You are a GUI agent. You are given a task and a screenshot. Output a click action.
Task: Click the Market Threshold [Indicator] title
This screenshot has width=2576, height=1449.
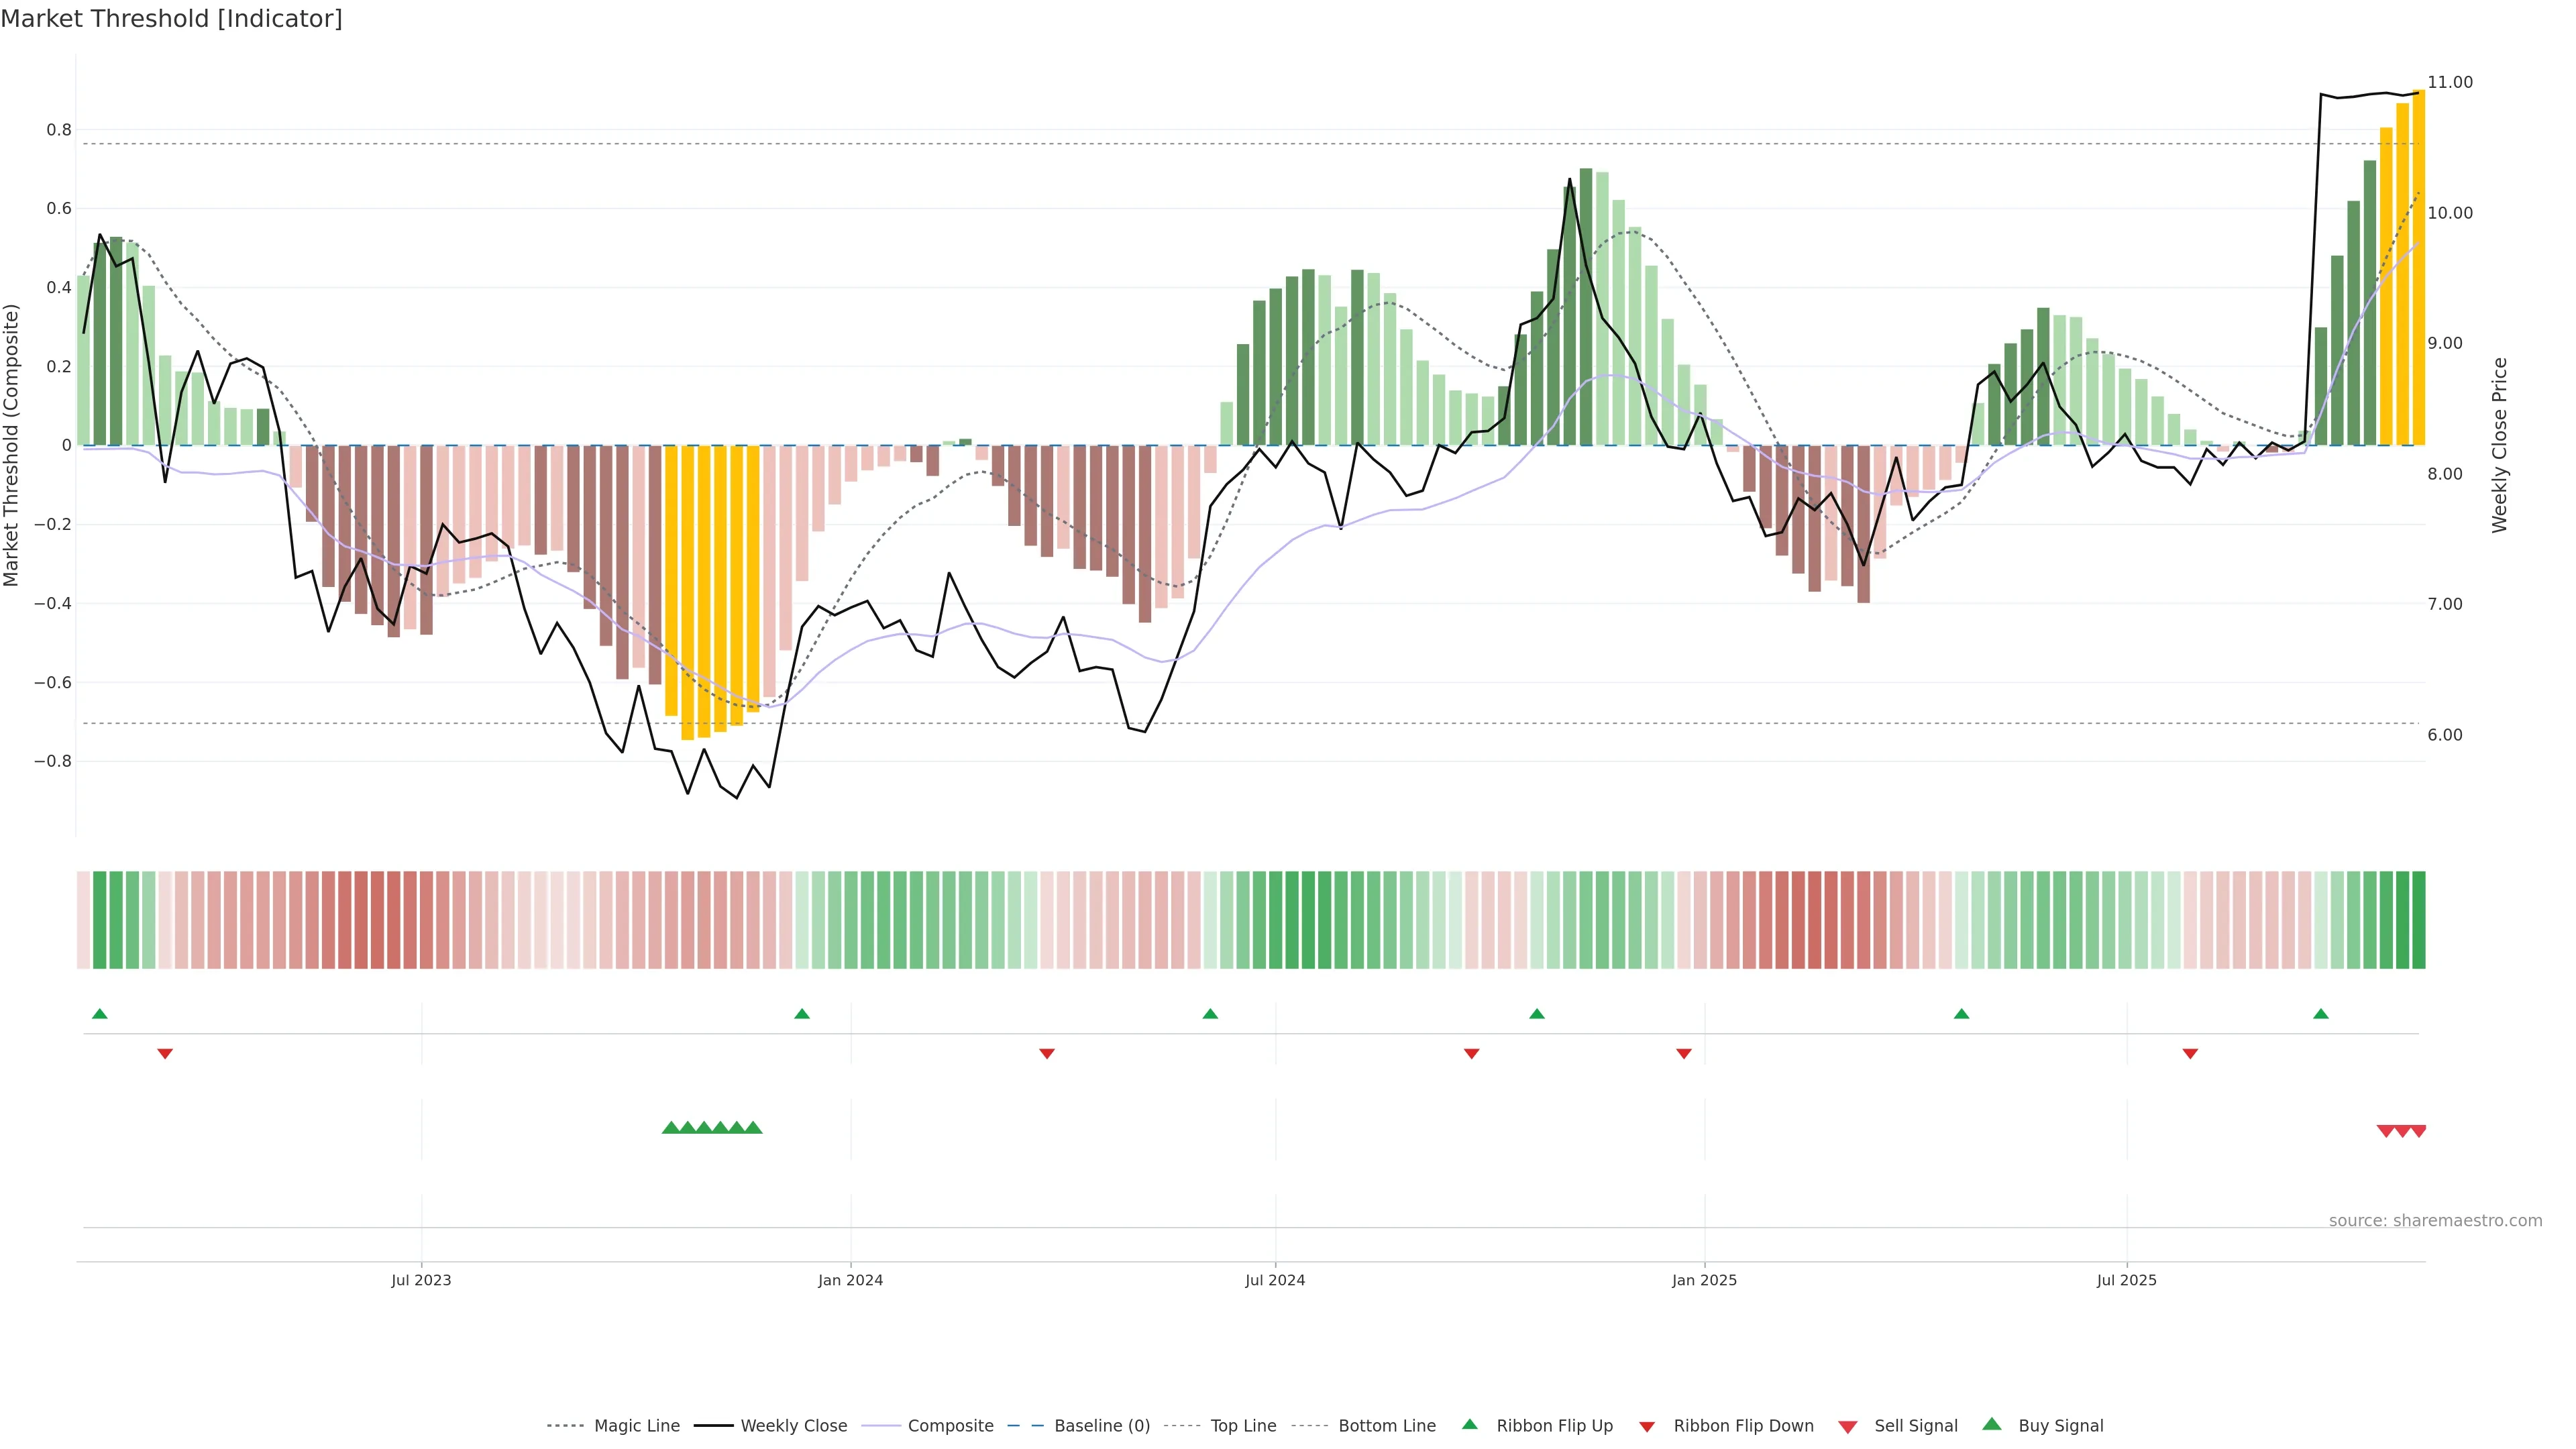[171, 19]
